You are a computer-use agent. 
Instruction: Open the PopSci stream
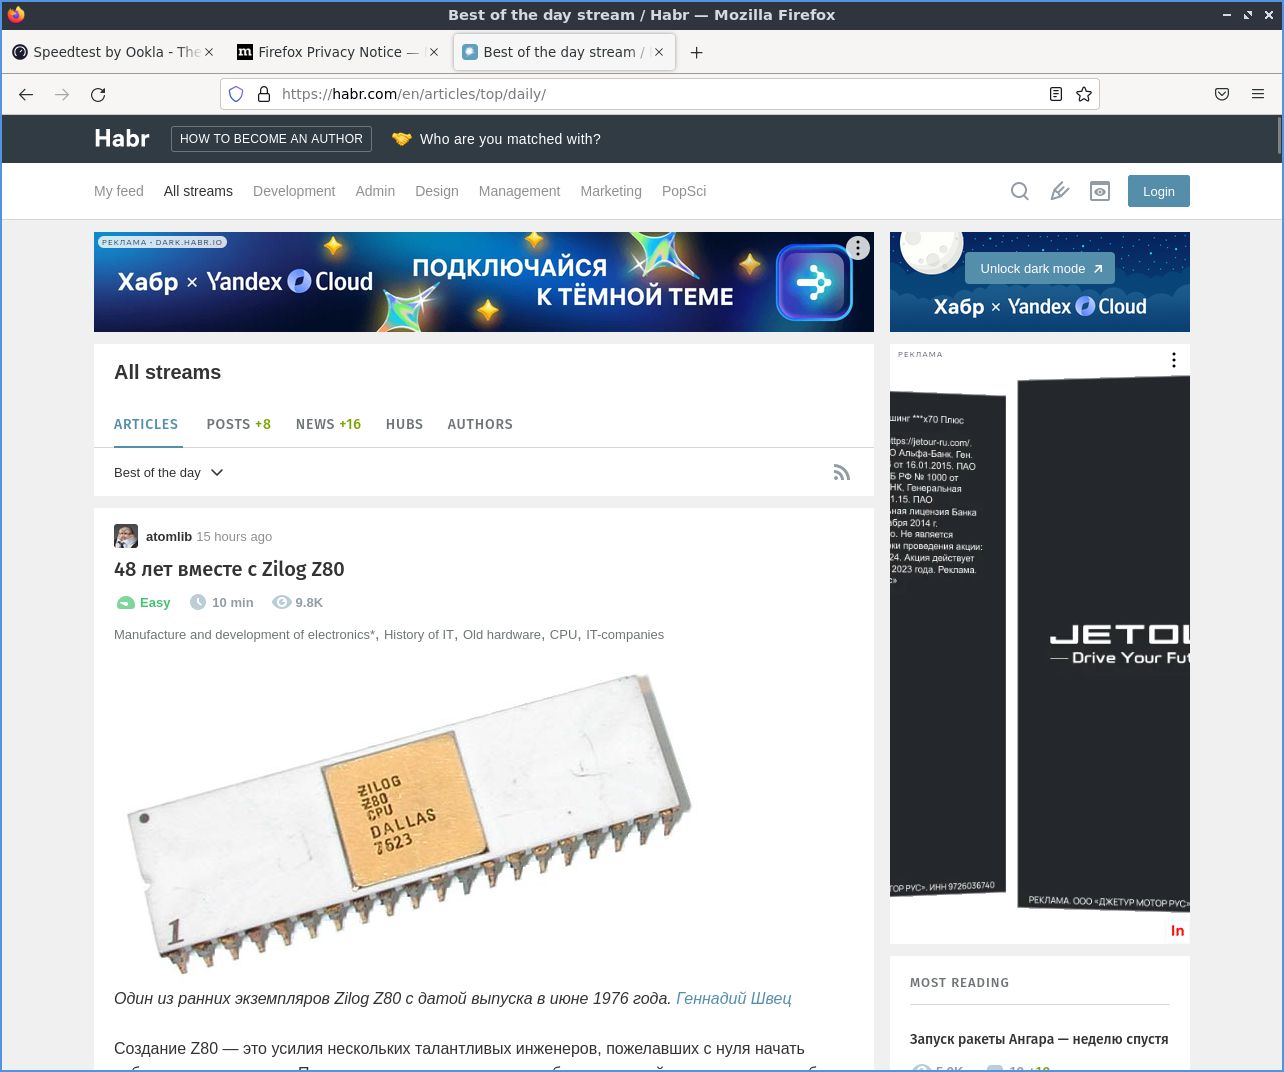(x=684, y=191)
